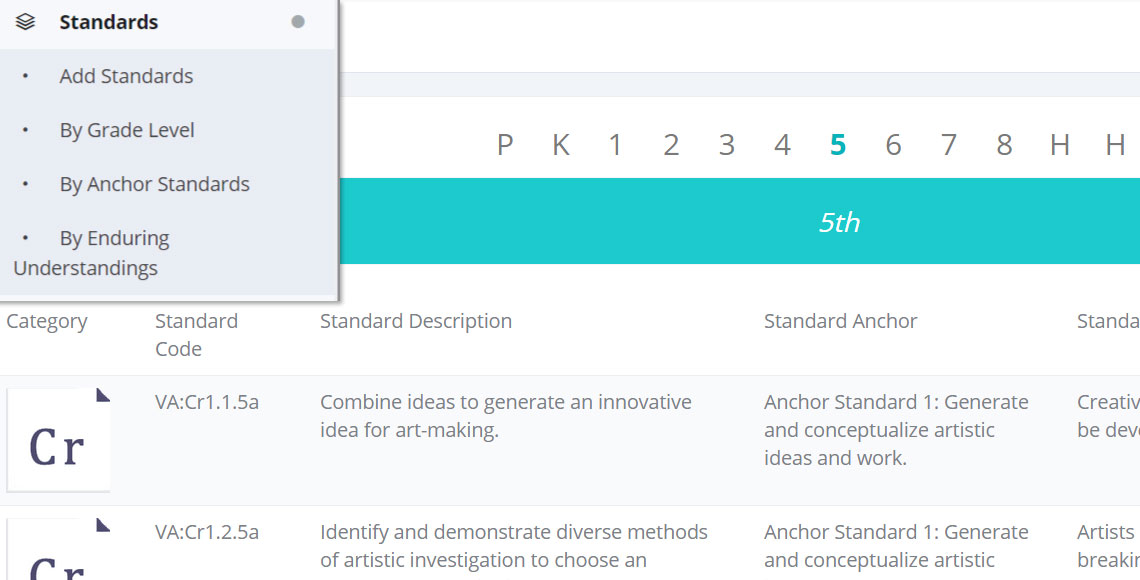Open standard code VA:Cr1.1.5a
1140x580 pixels.
(x=207, y=402)
